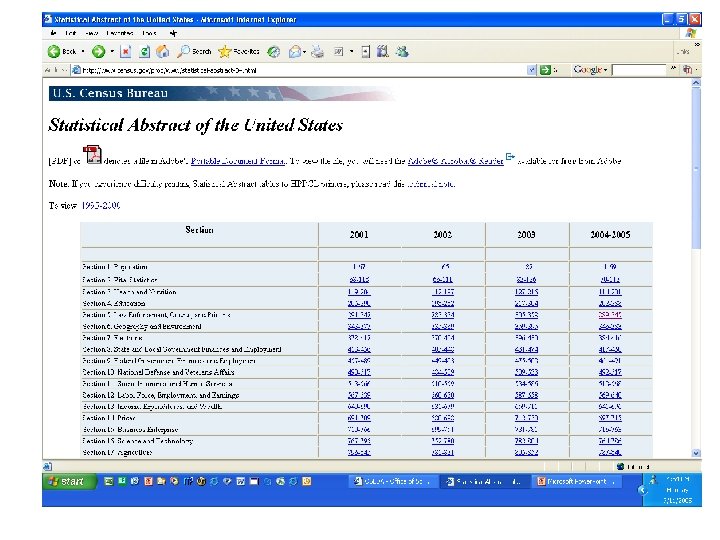
Task: Click the Google toolbar search box
Action: tap(639, 70)
